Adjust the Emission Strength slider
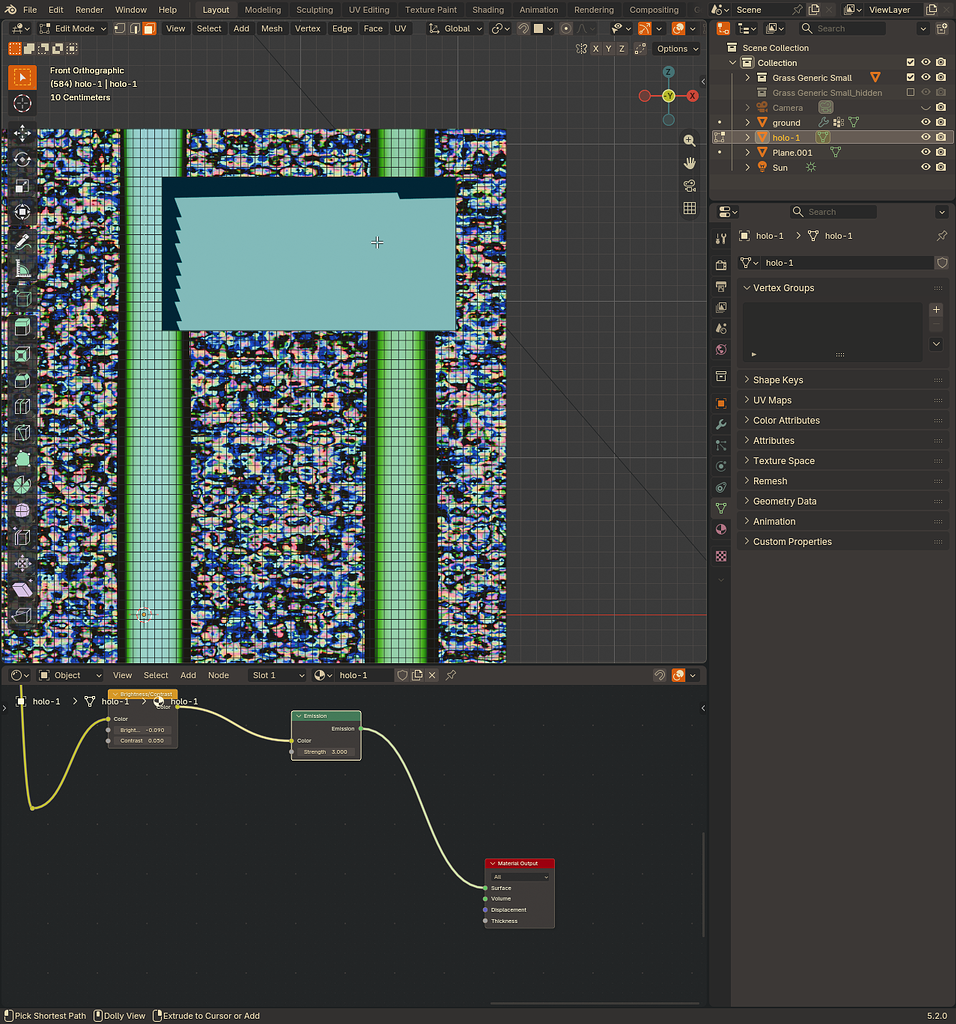This screenshot has width=956, height=1024. (325, 752)
